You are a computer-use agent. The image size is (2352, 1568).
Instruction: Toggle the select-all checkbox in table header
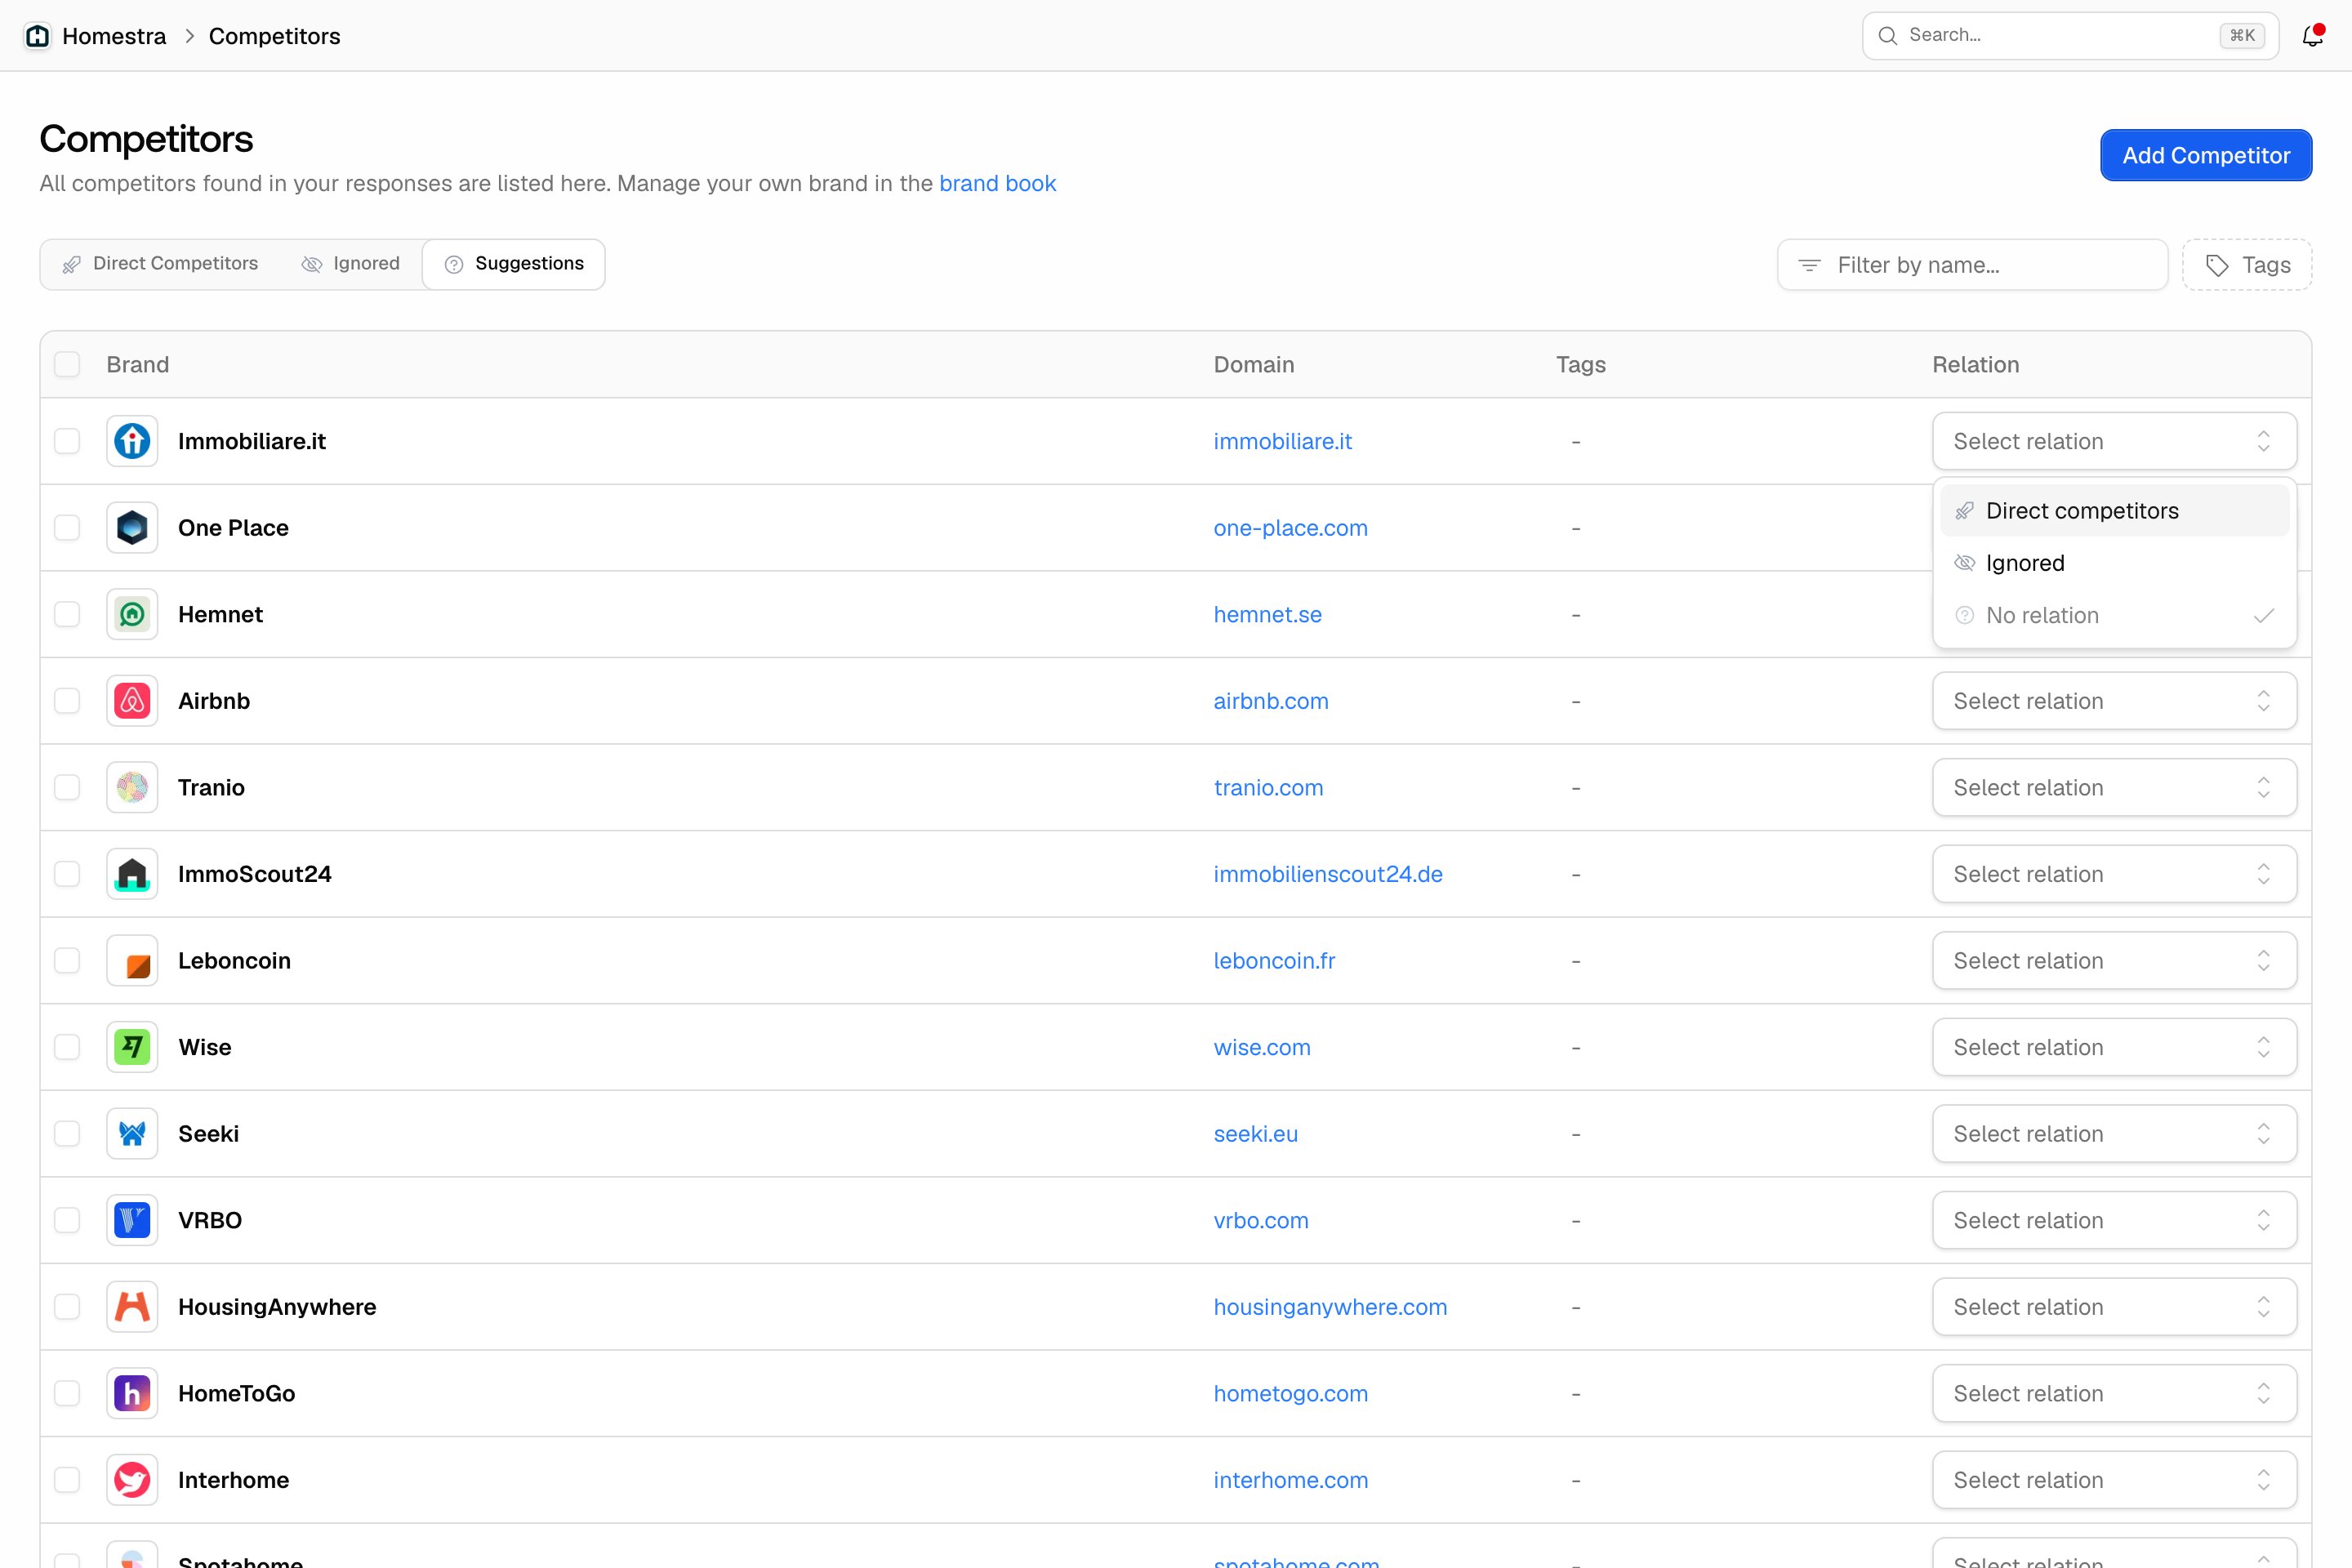point(67,364)
